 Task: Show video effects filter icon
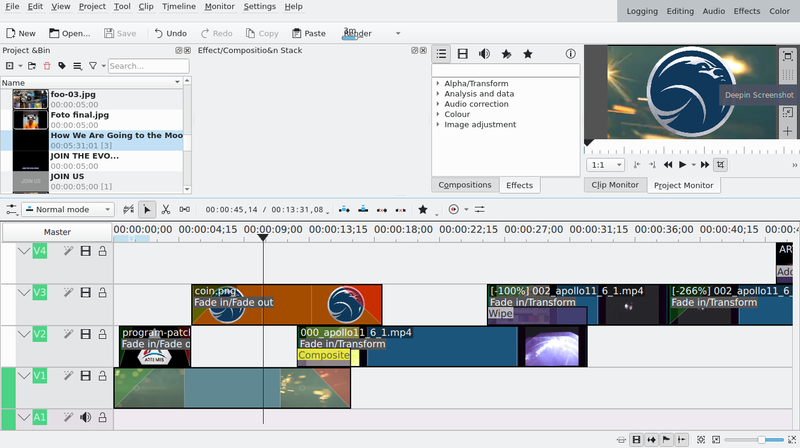pos(463,54)
